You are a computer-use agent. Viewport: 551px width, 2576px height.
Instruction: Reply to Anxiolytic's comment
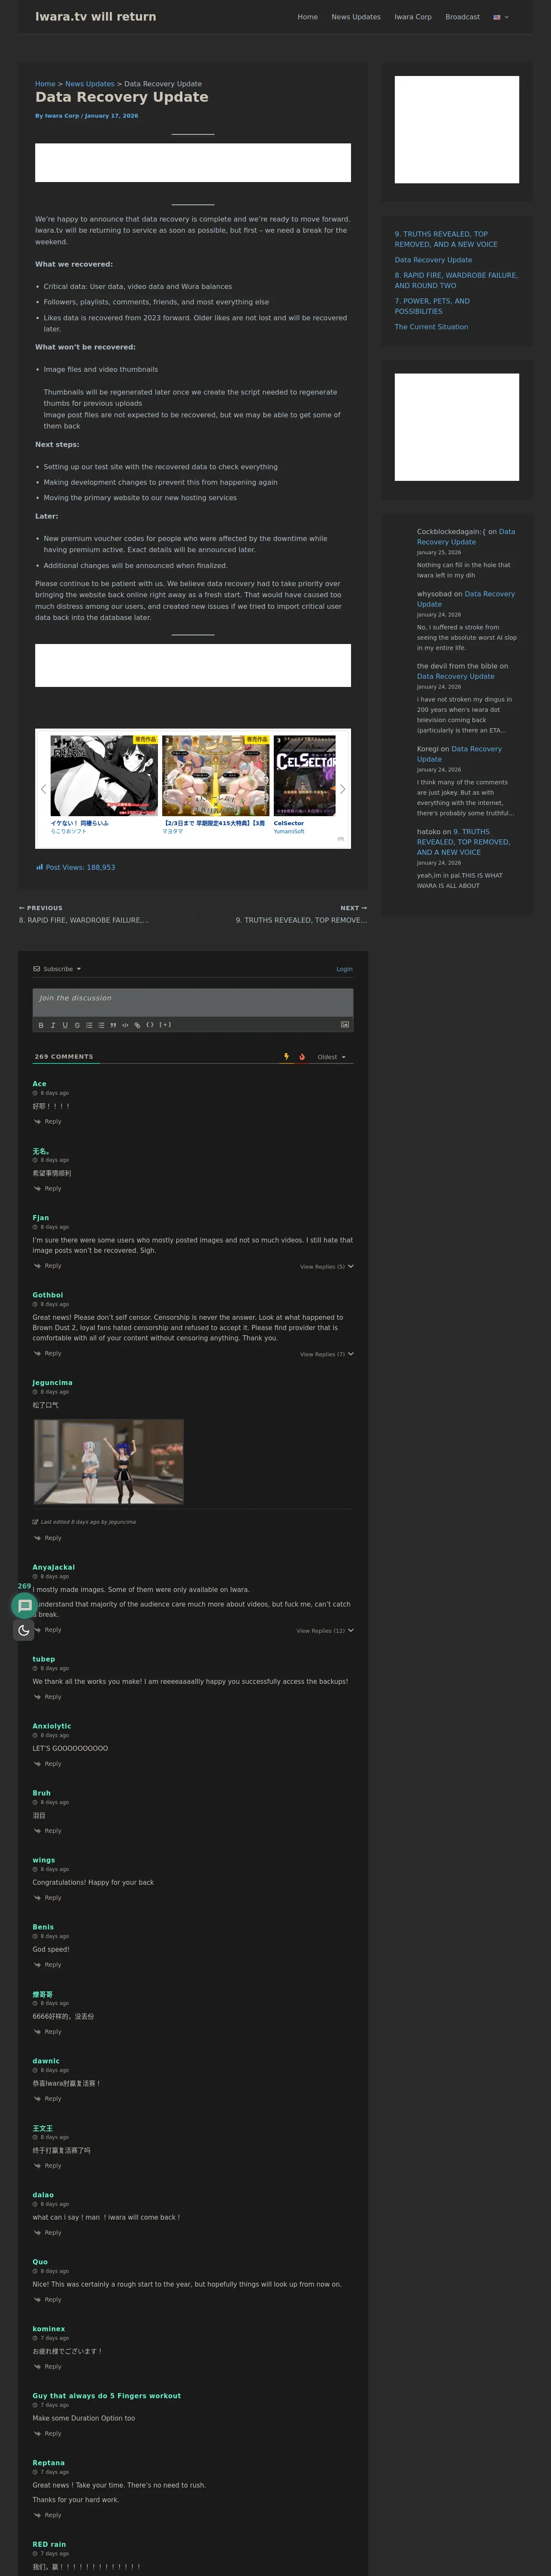pos(48,1764)
